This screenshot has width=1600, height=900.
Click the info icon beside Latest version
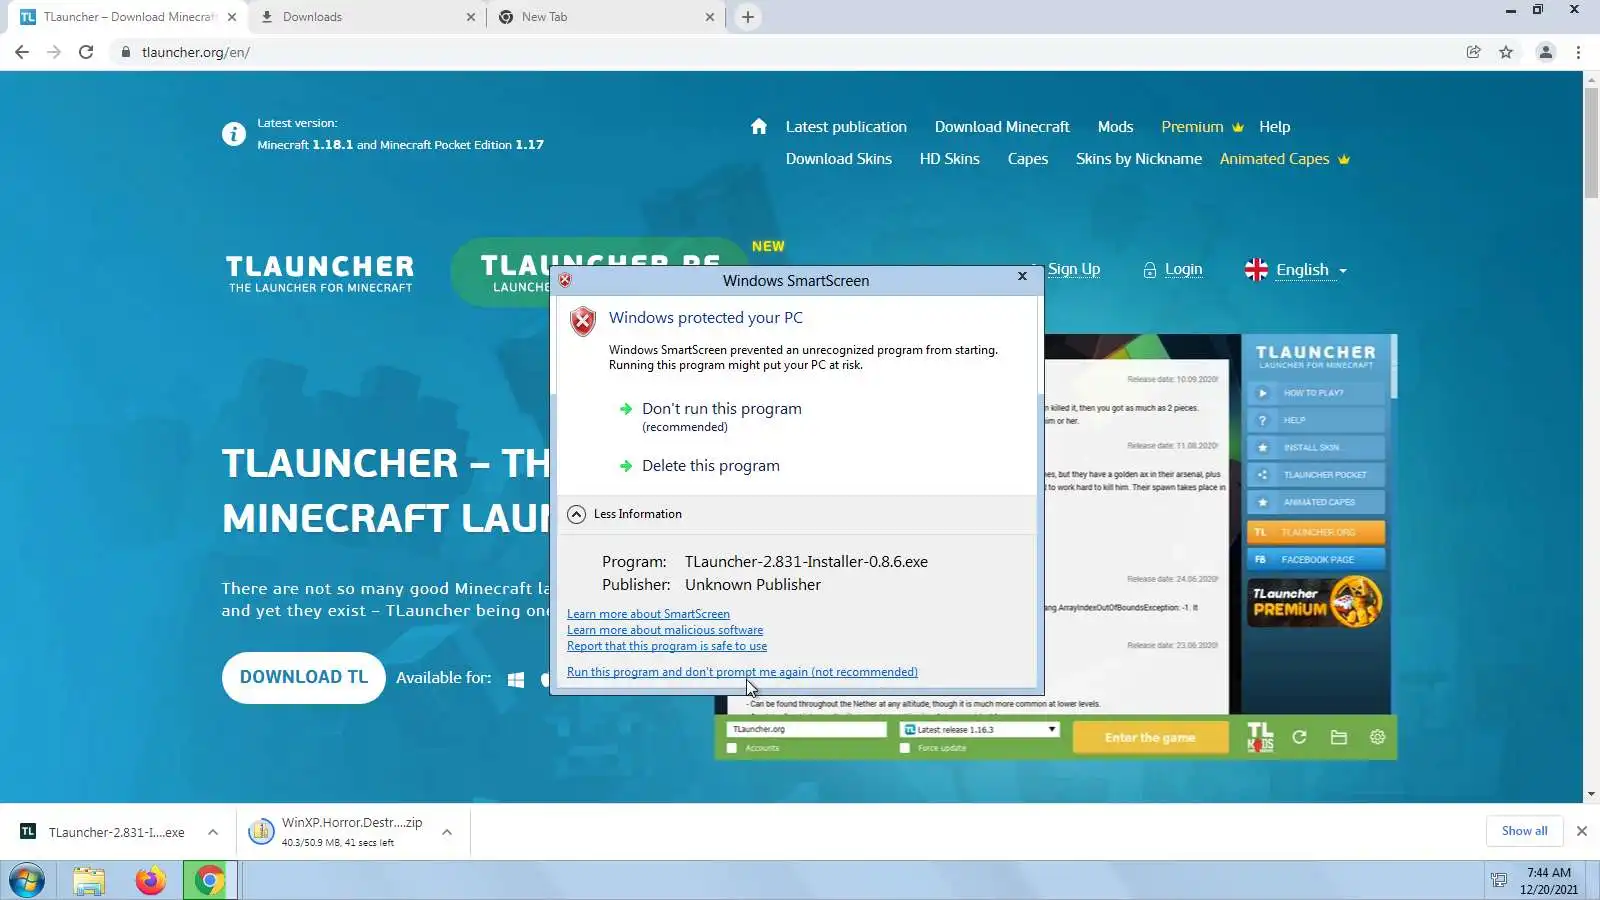click(x=233, y=134)
